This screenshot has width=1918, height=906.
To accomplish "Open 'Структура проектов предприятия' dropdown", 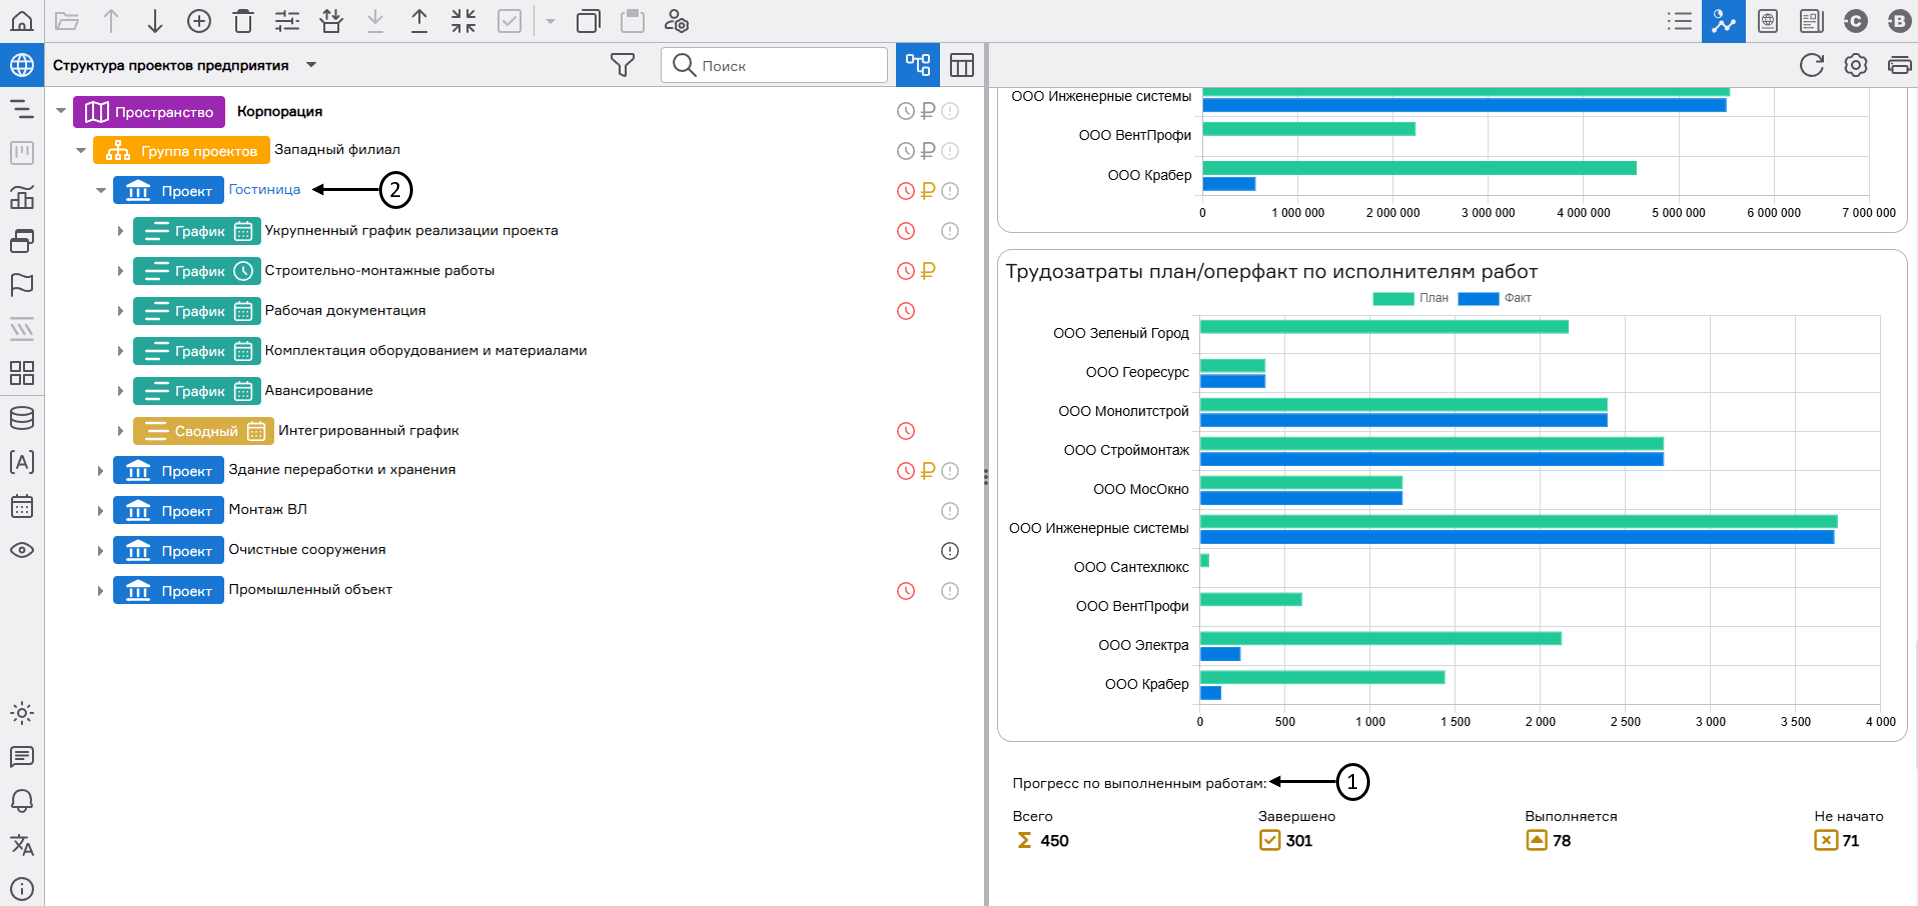I will [311, 65].
